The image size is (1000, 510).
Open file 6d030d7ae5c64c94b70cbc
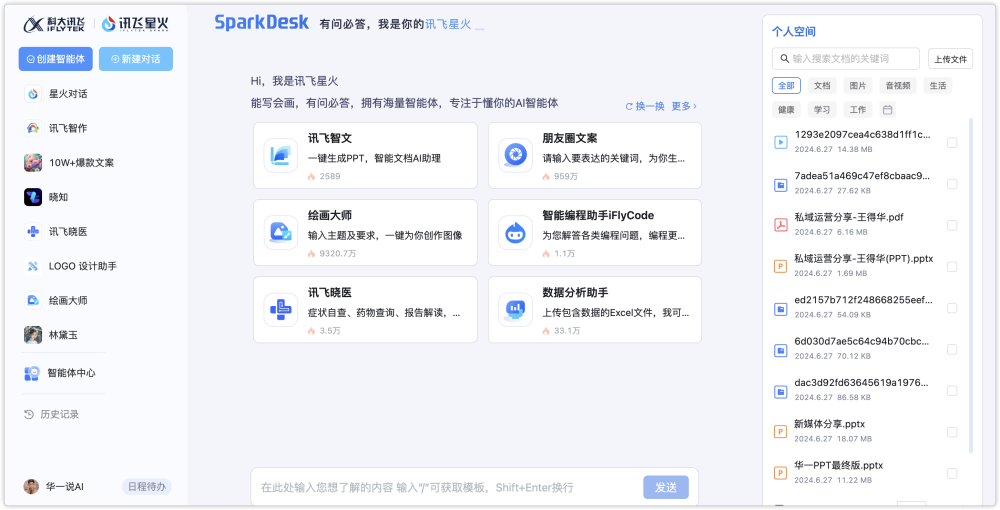[x=862, y=341]
